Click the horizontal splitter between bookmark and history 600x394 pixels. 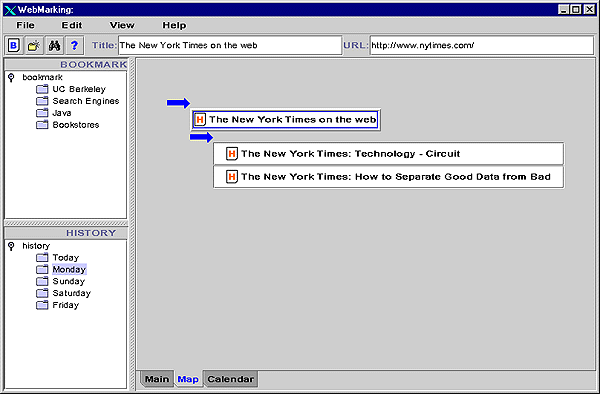[66, 223]
